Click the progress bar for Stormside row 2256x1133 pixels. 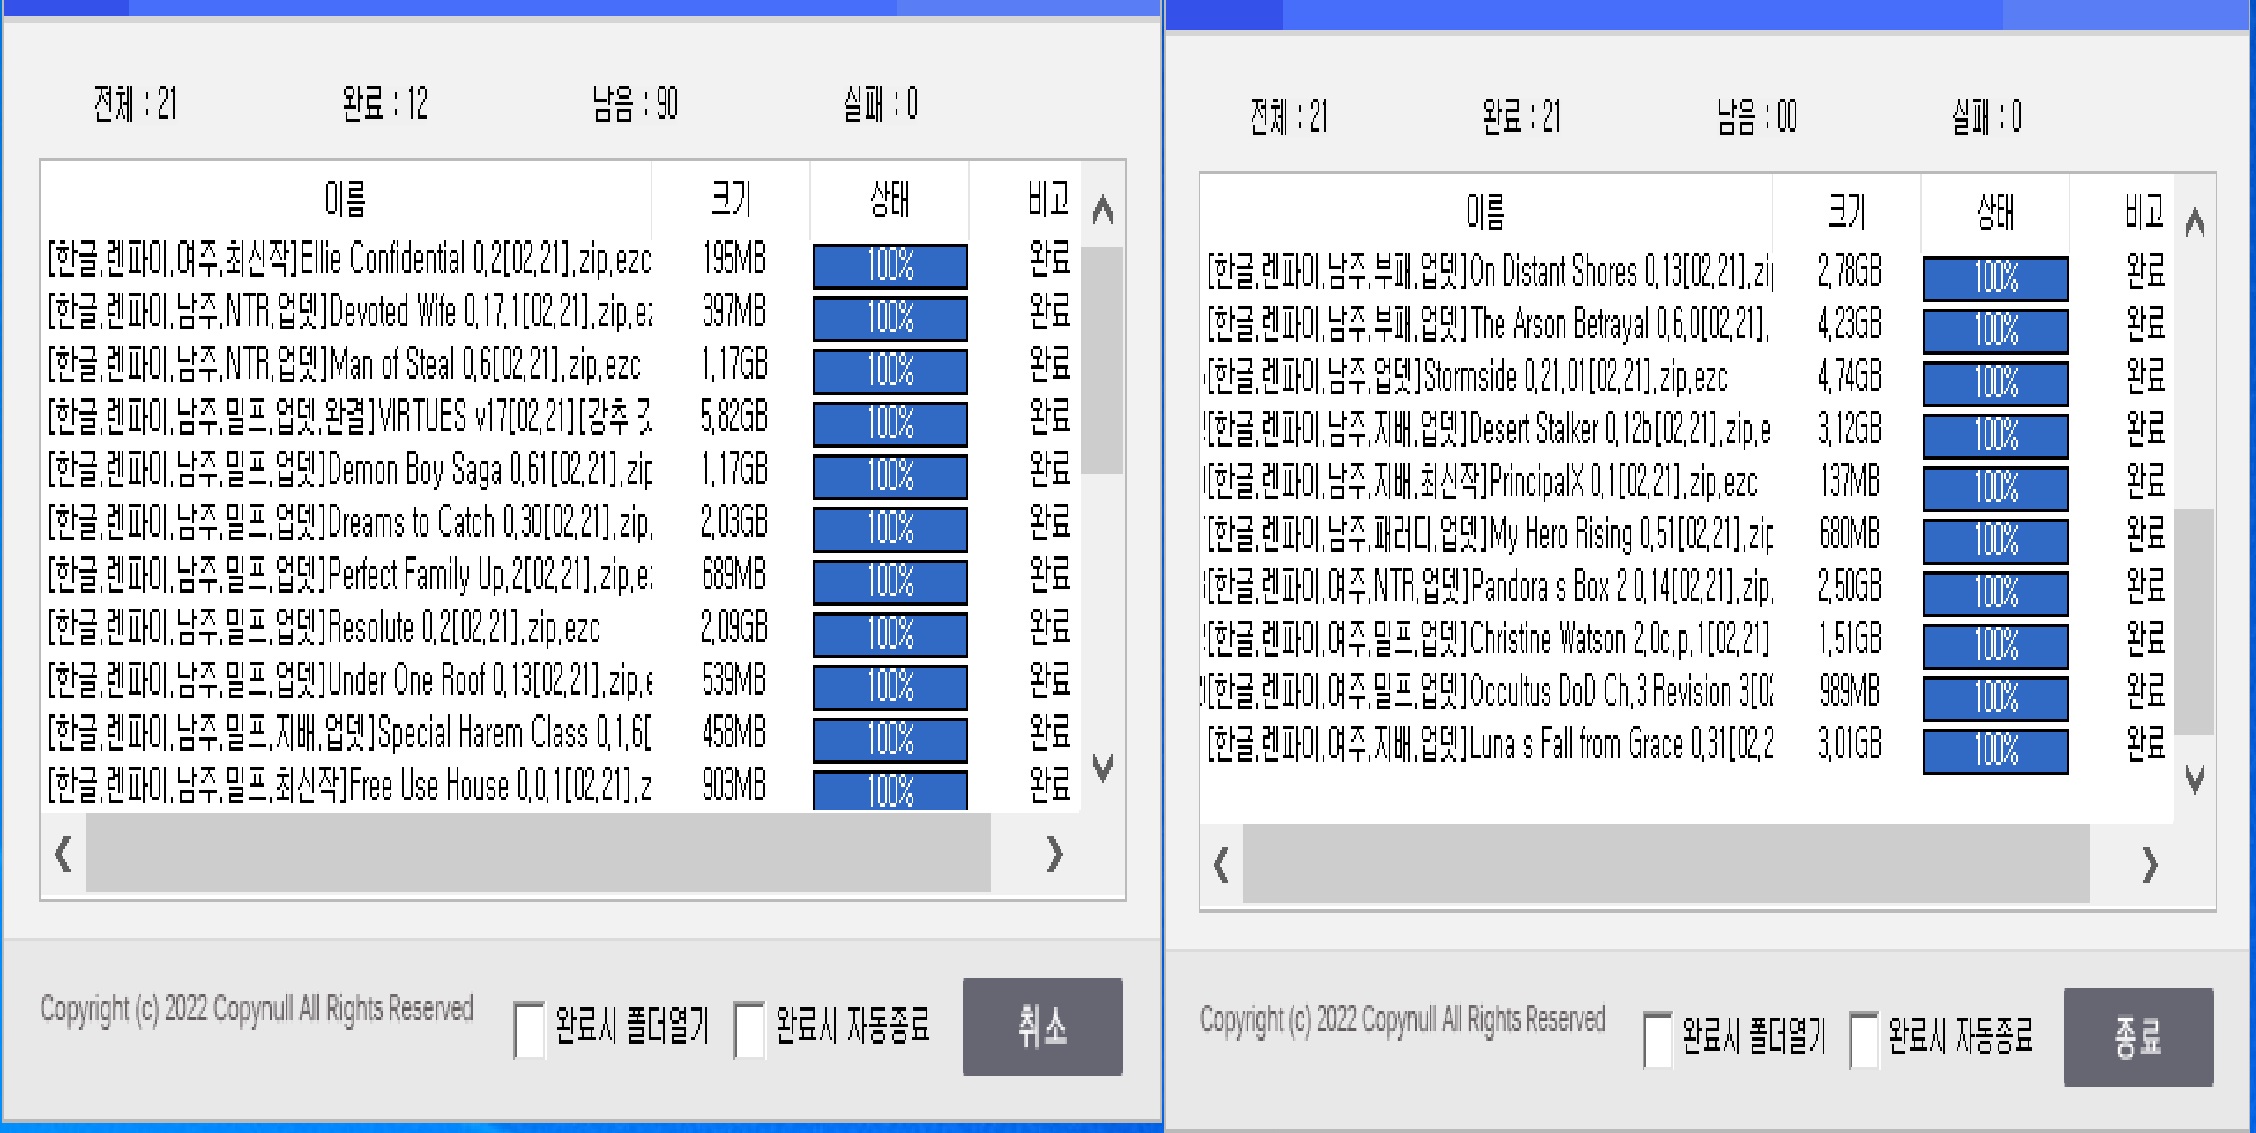1995,384
